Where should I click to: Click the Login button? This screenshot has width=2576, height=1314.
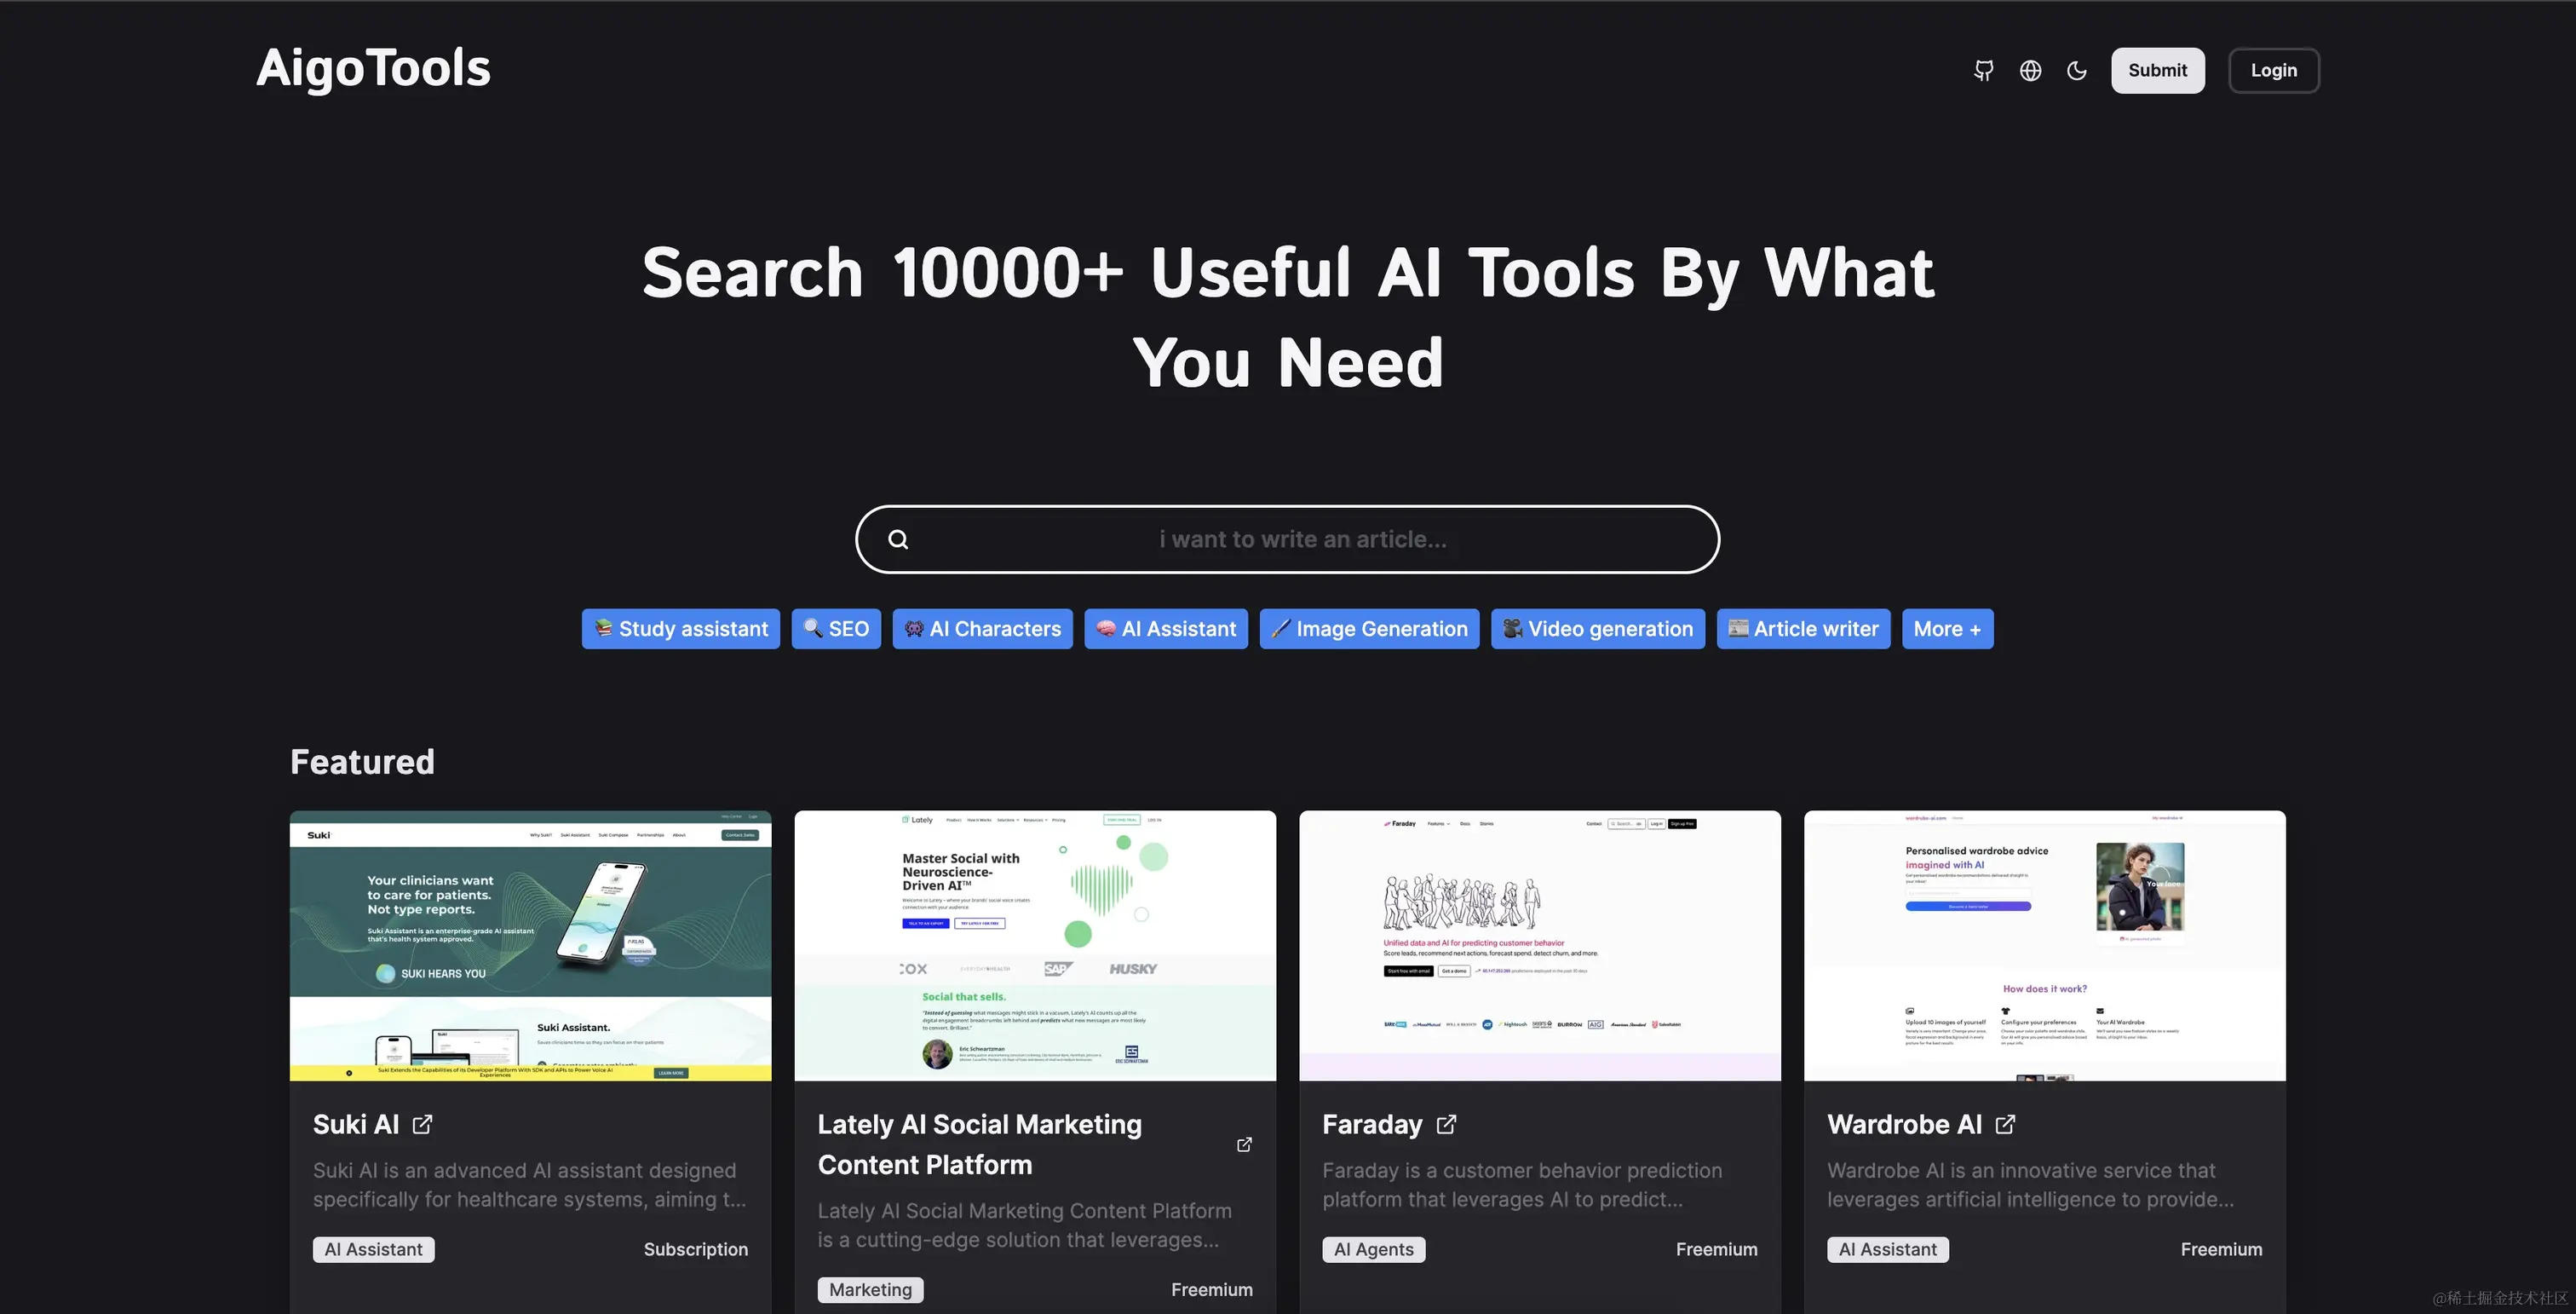click(x=2274, y=70)
